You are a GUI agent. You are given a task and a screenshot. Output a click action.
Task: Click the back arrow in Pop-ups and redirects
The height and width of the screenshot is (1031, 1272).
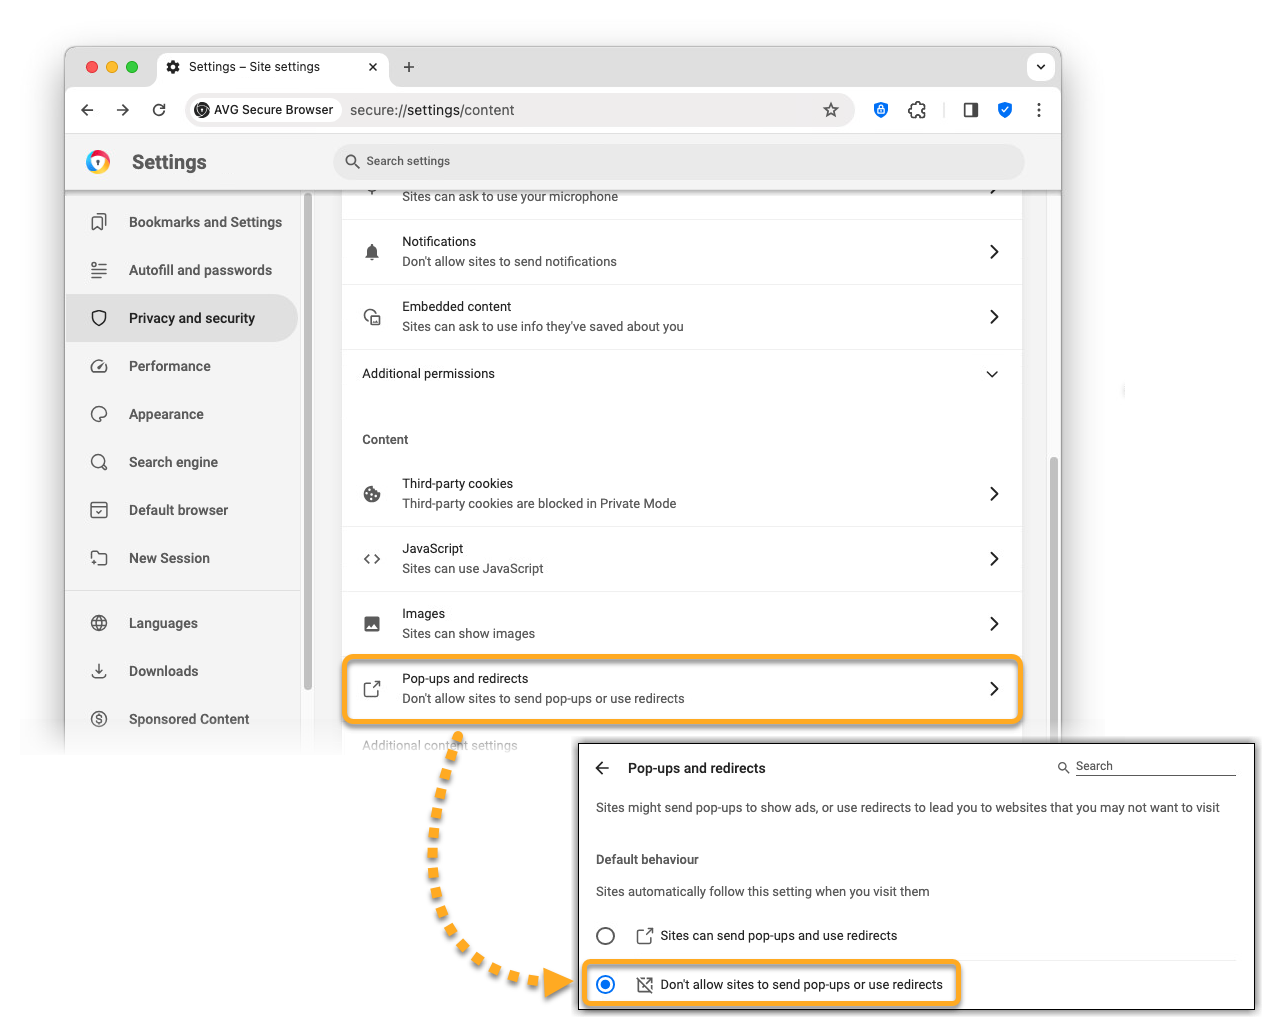(x=602, y=768)
